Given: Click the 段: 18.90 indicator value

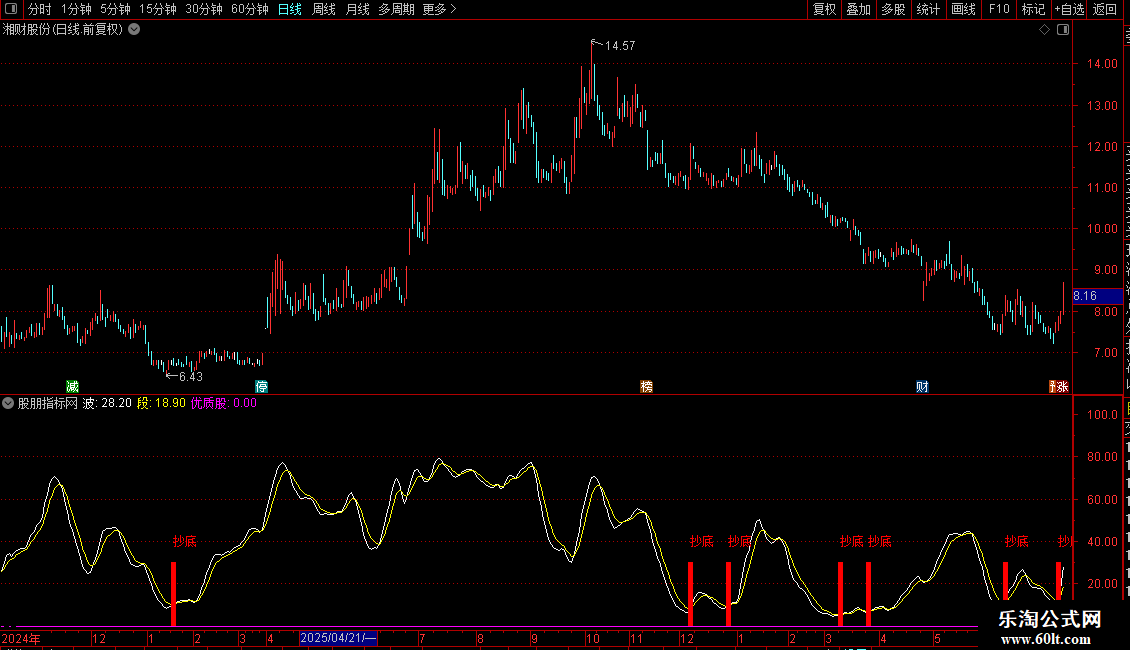Looking at the screenshot, I should coord(161,404).
